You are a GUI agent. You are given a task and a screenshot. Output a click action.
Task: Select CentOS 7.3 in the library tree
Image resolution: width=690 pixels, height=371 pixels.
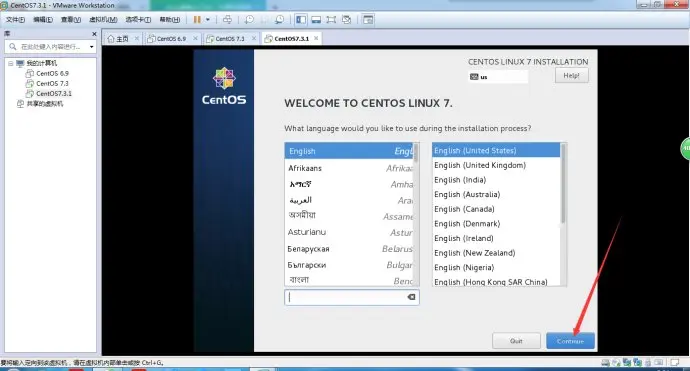(52, 84)
